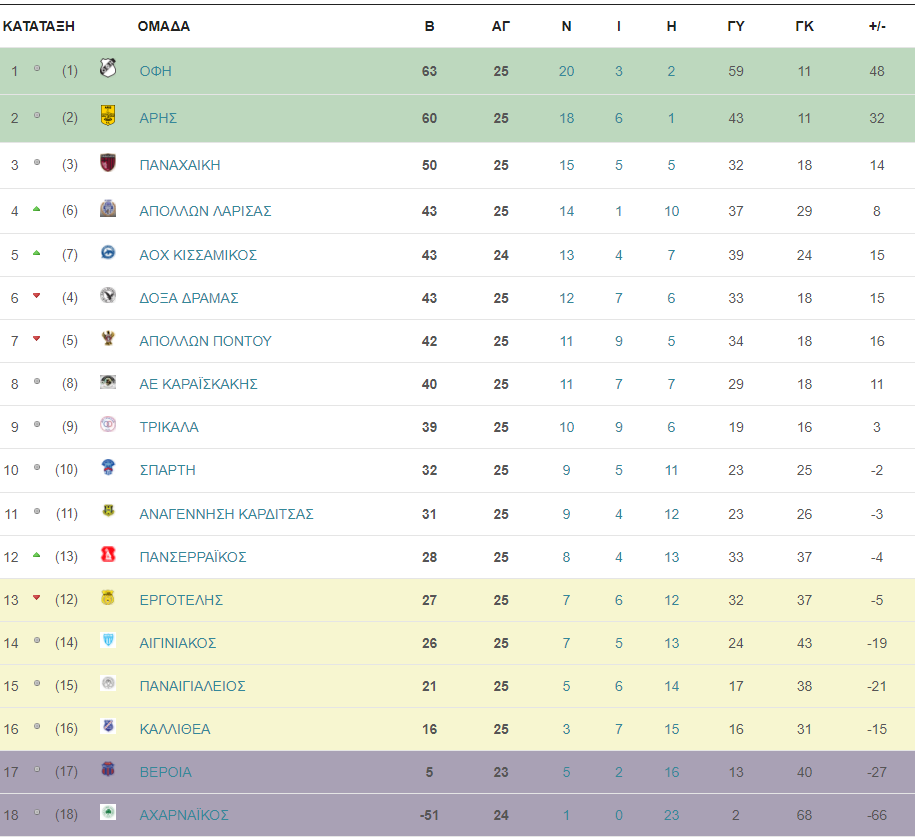Click the ΟΦΗ team crest icon

click(x=108, y=68)
